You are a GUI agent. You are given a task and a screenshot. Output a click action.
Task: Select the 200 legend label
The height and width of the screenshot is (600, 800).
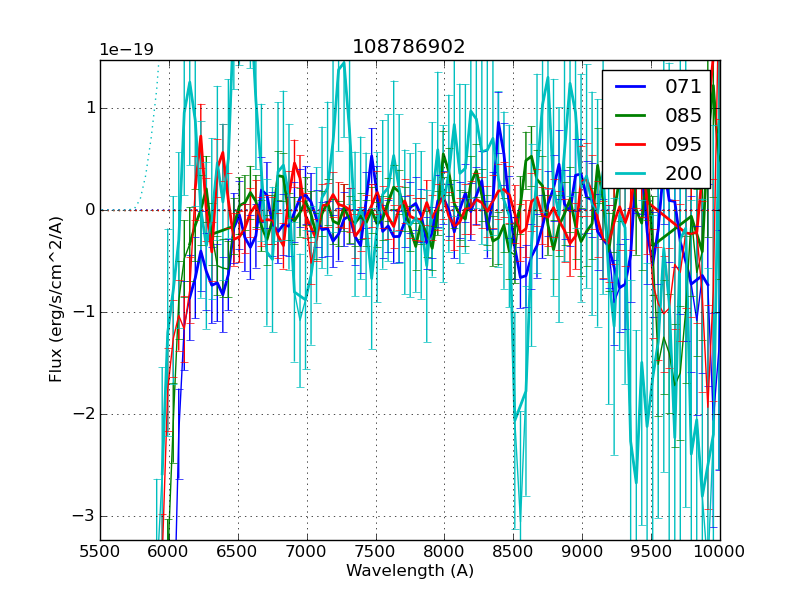click(683, 173)
